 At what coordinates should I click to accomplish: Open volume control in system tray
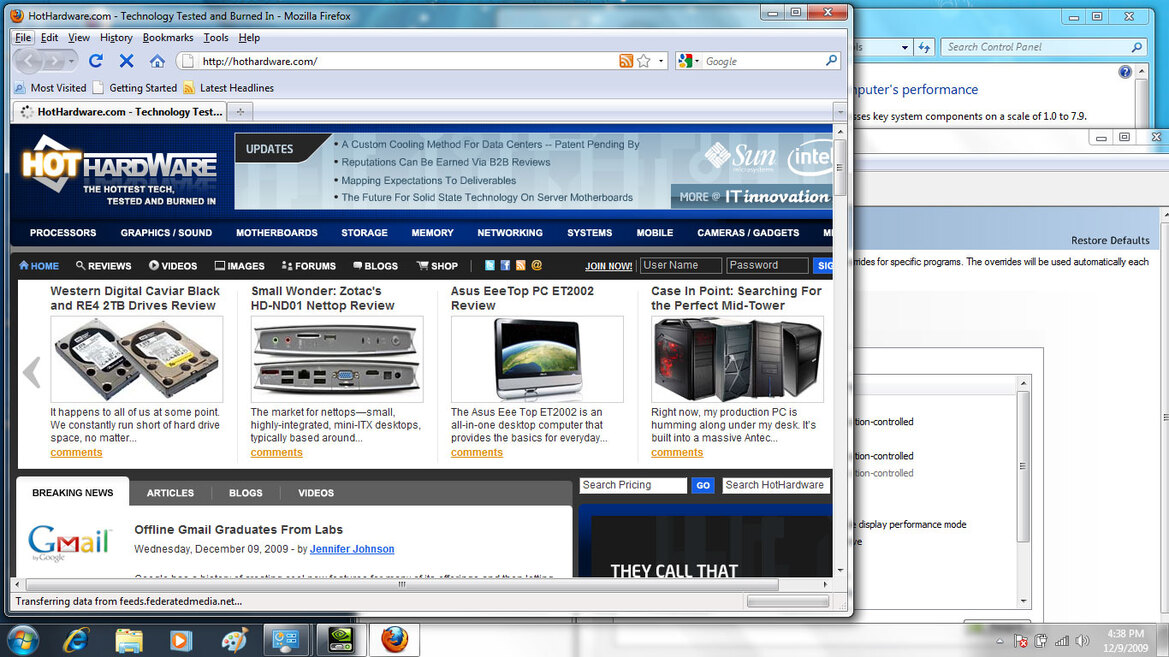1083,641
